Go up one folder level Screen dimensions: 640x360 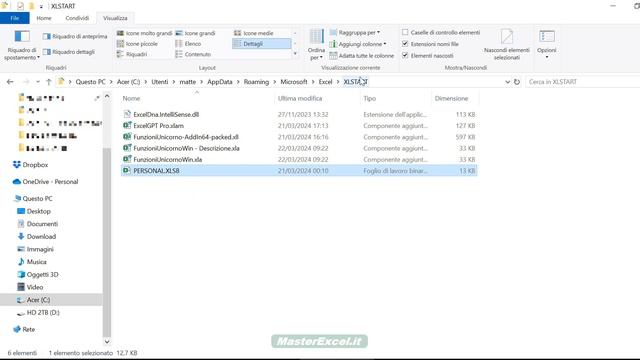[x=49, y=82]
